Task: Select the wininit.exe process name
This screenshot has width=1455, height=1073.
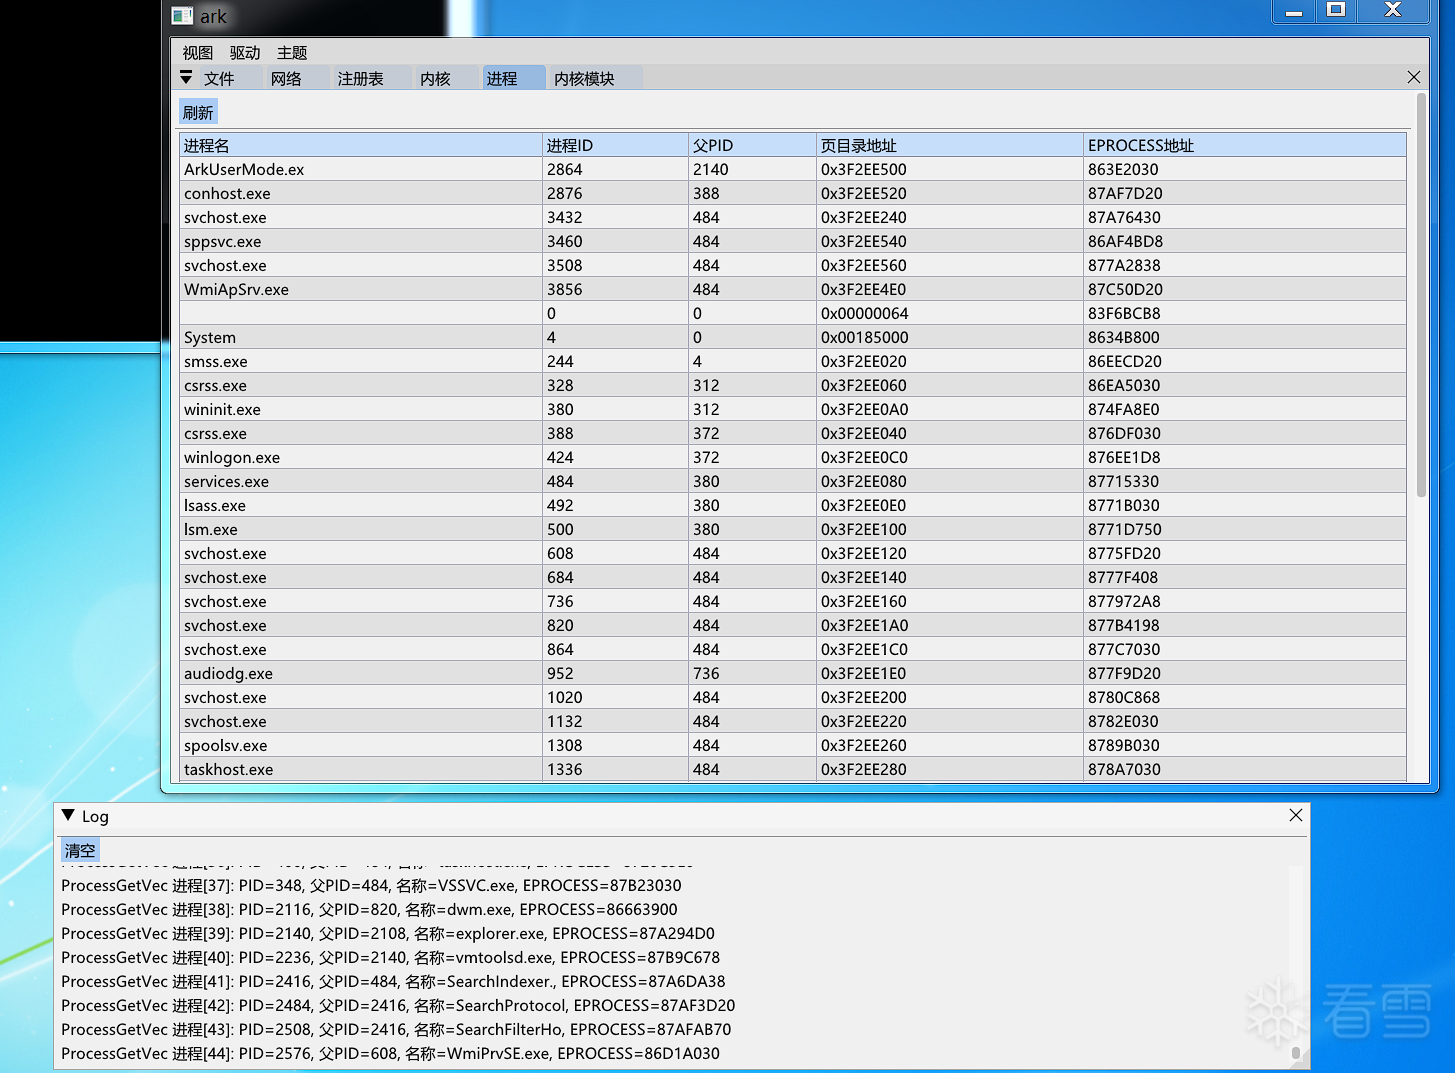Action: (x=222, y=409)
